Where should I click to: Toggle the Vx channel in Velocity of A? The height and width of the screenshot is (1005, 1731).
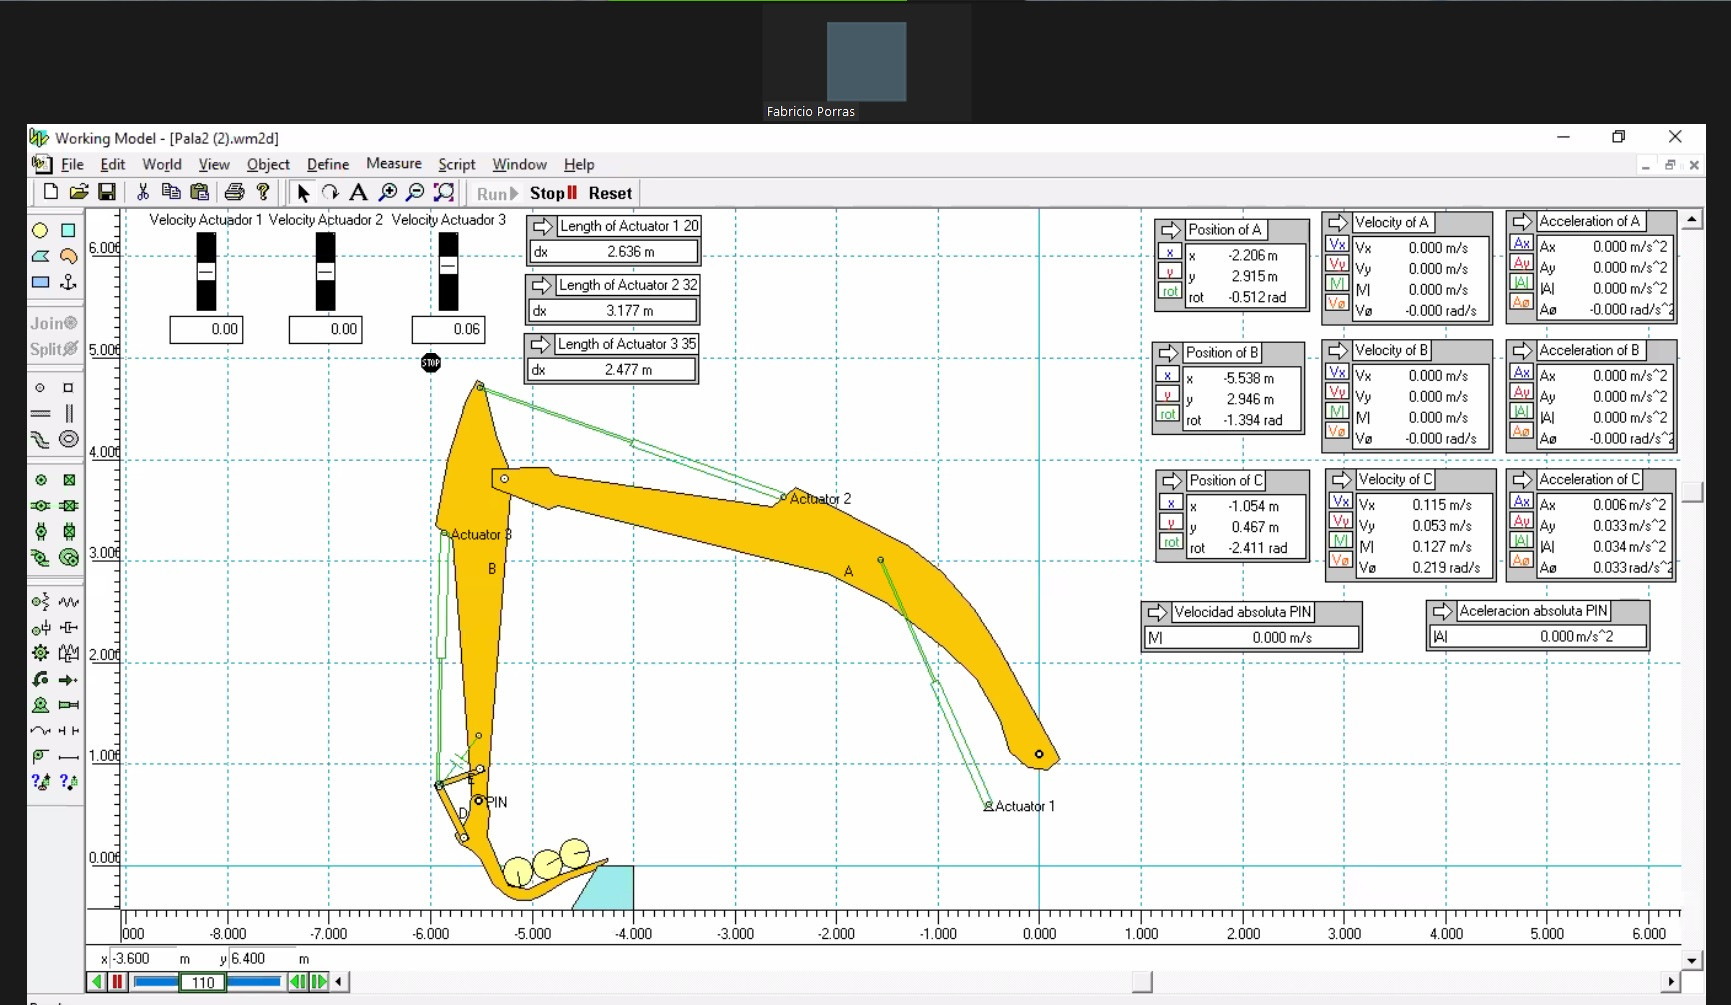click(1337, 245)
